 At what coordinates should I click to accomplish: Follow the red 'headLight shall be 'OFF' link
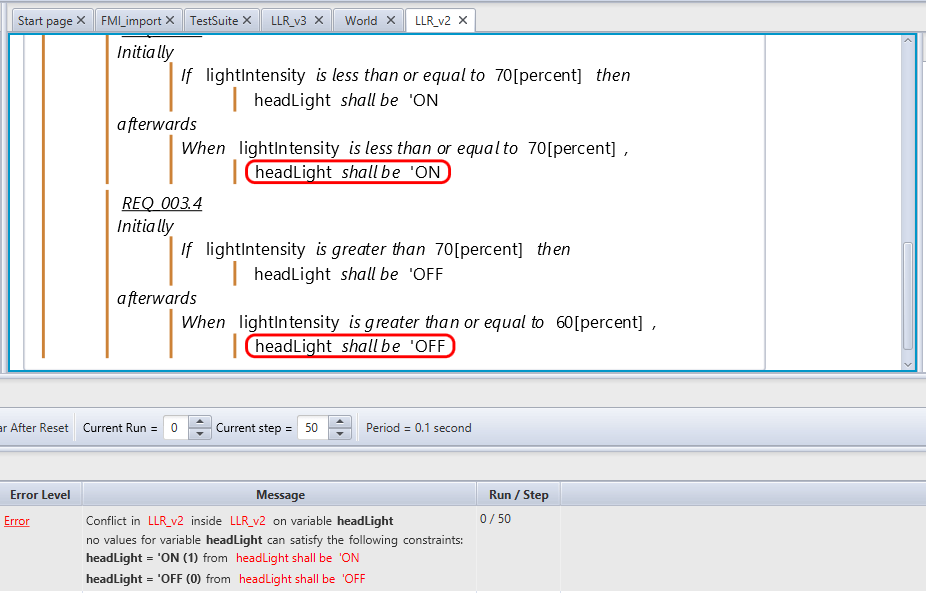[302, 579]
